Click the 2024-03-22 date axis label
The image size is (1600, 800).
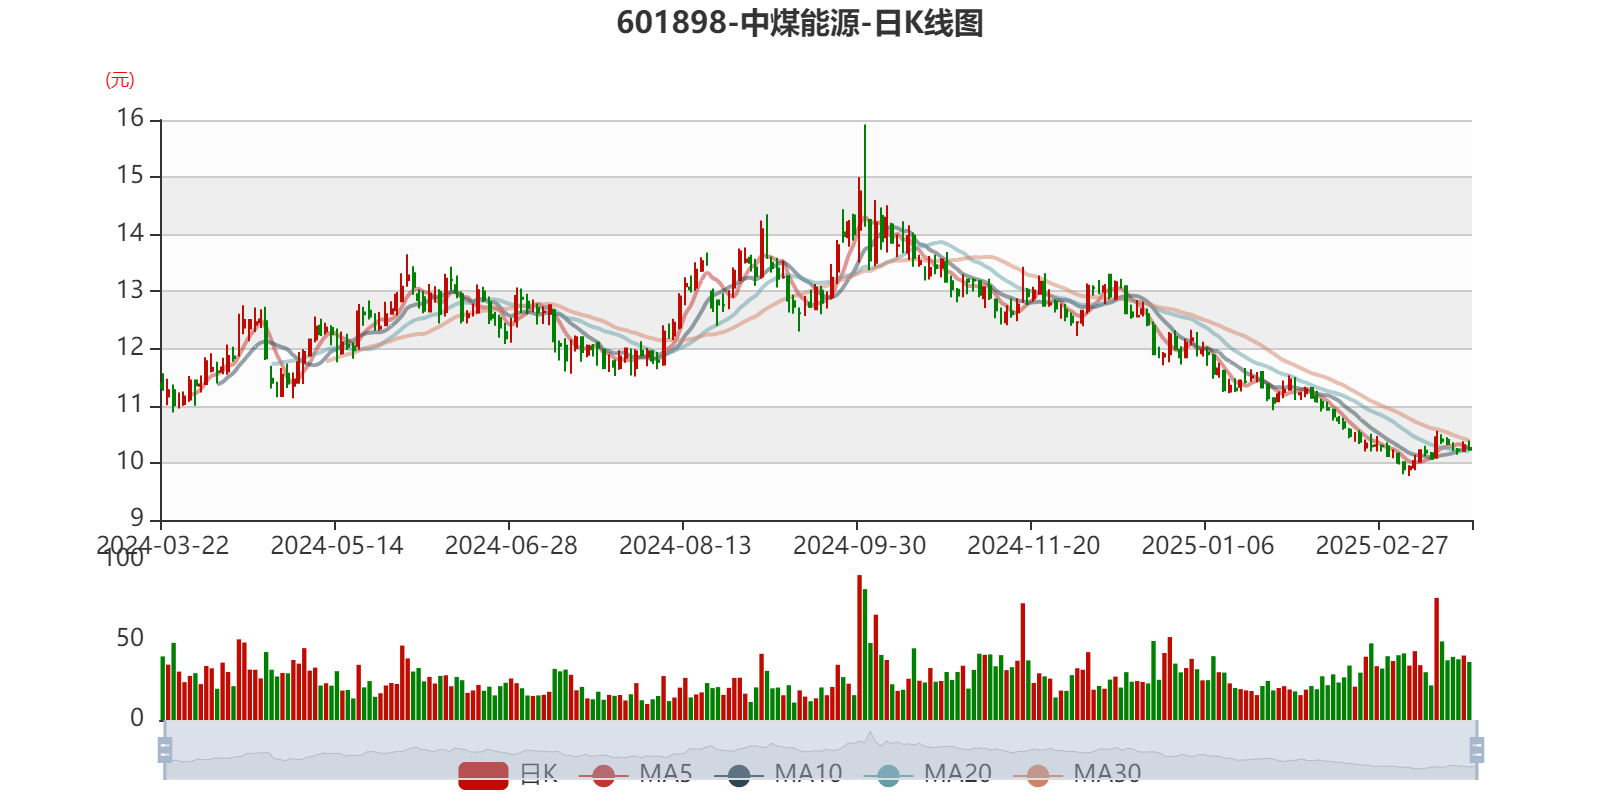162,545
